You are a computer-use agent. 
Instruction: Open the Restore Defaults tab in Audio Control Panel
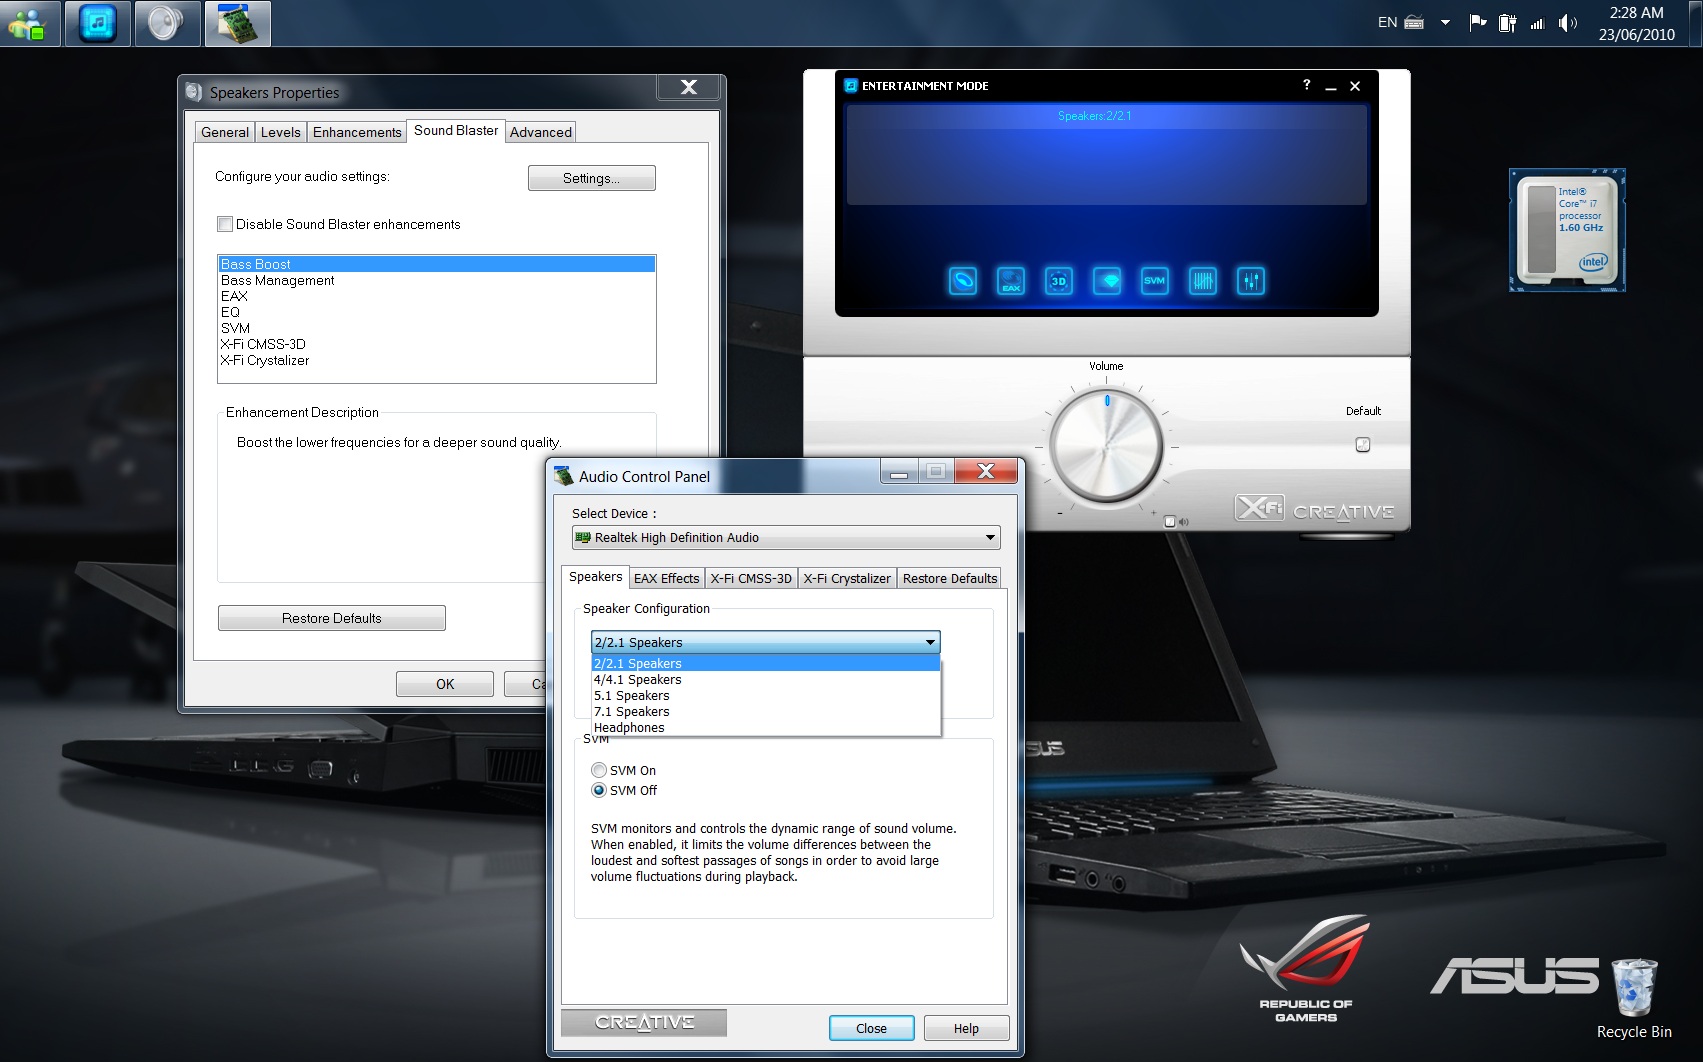tap(950, 578)
